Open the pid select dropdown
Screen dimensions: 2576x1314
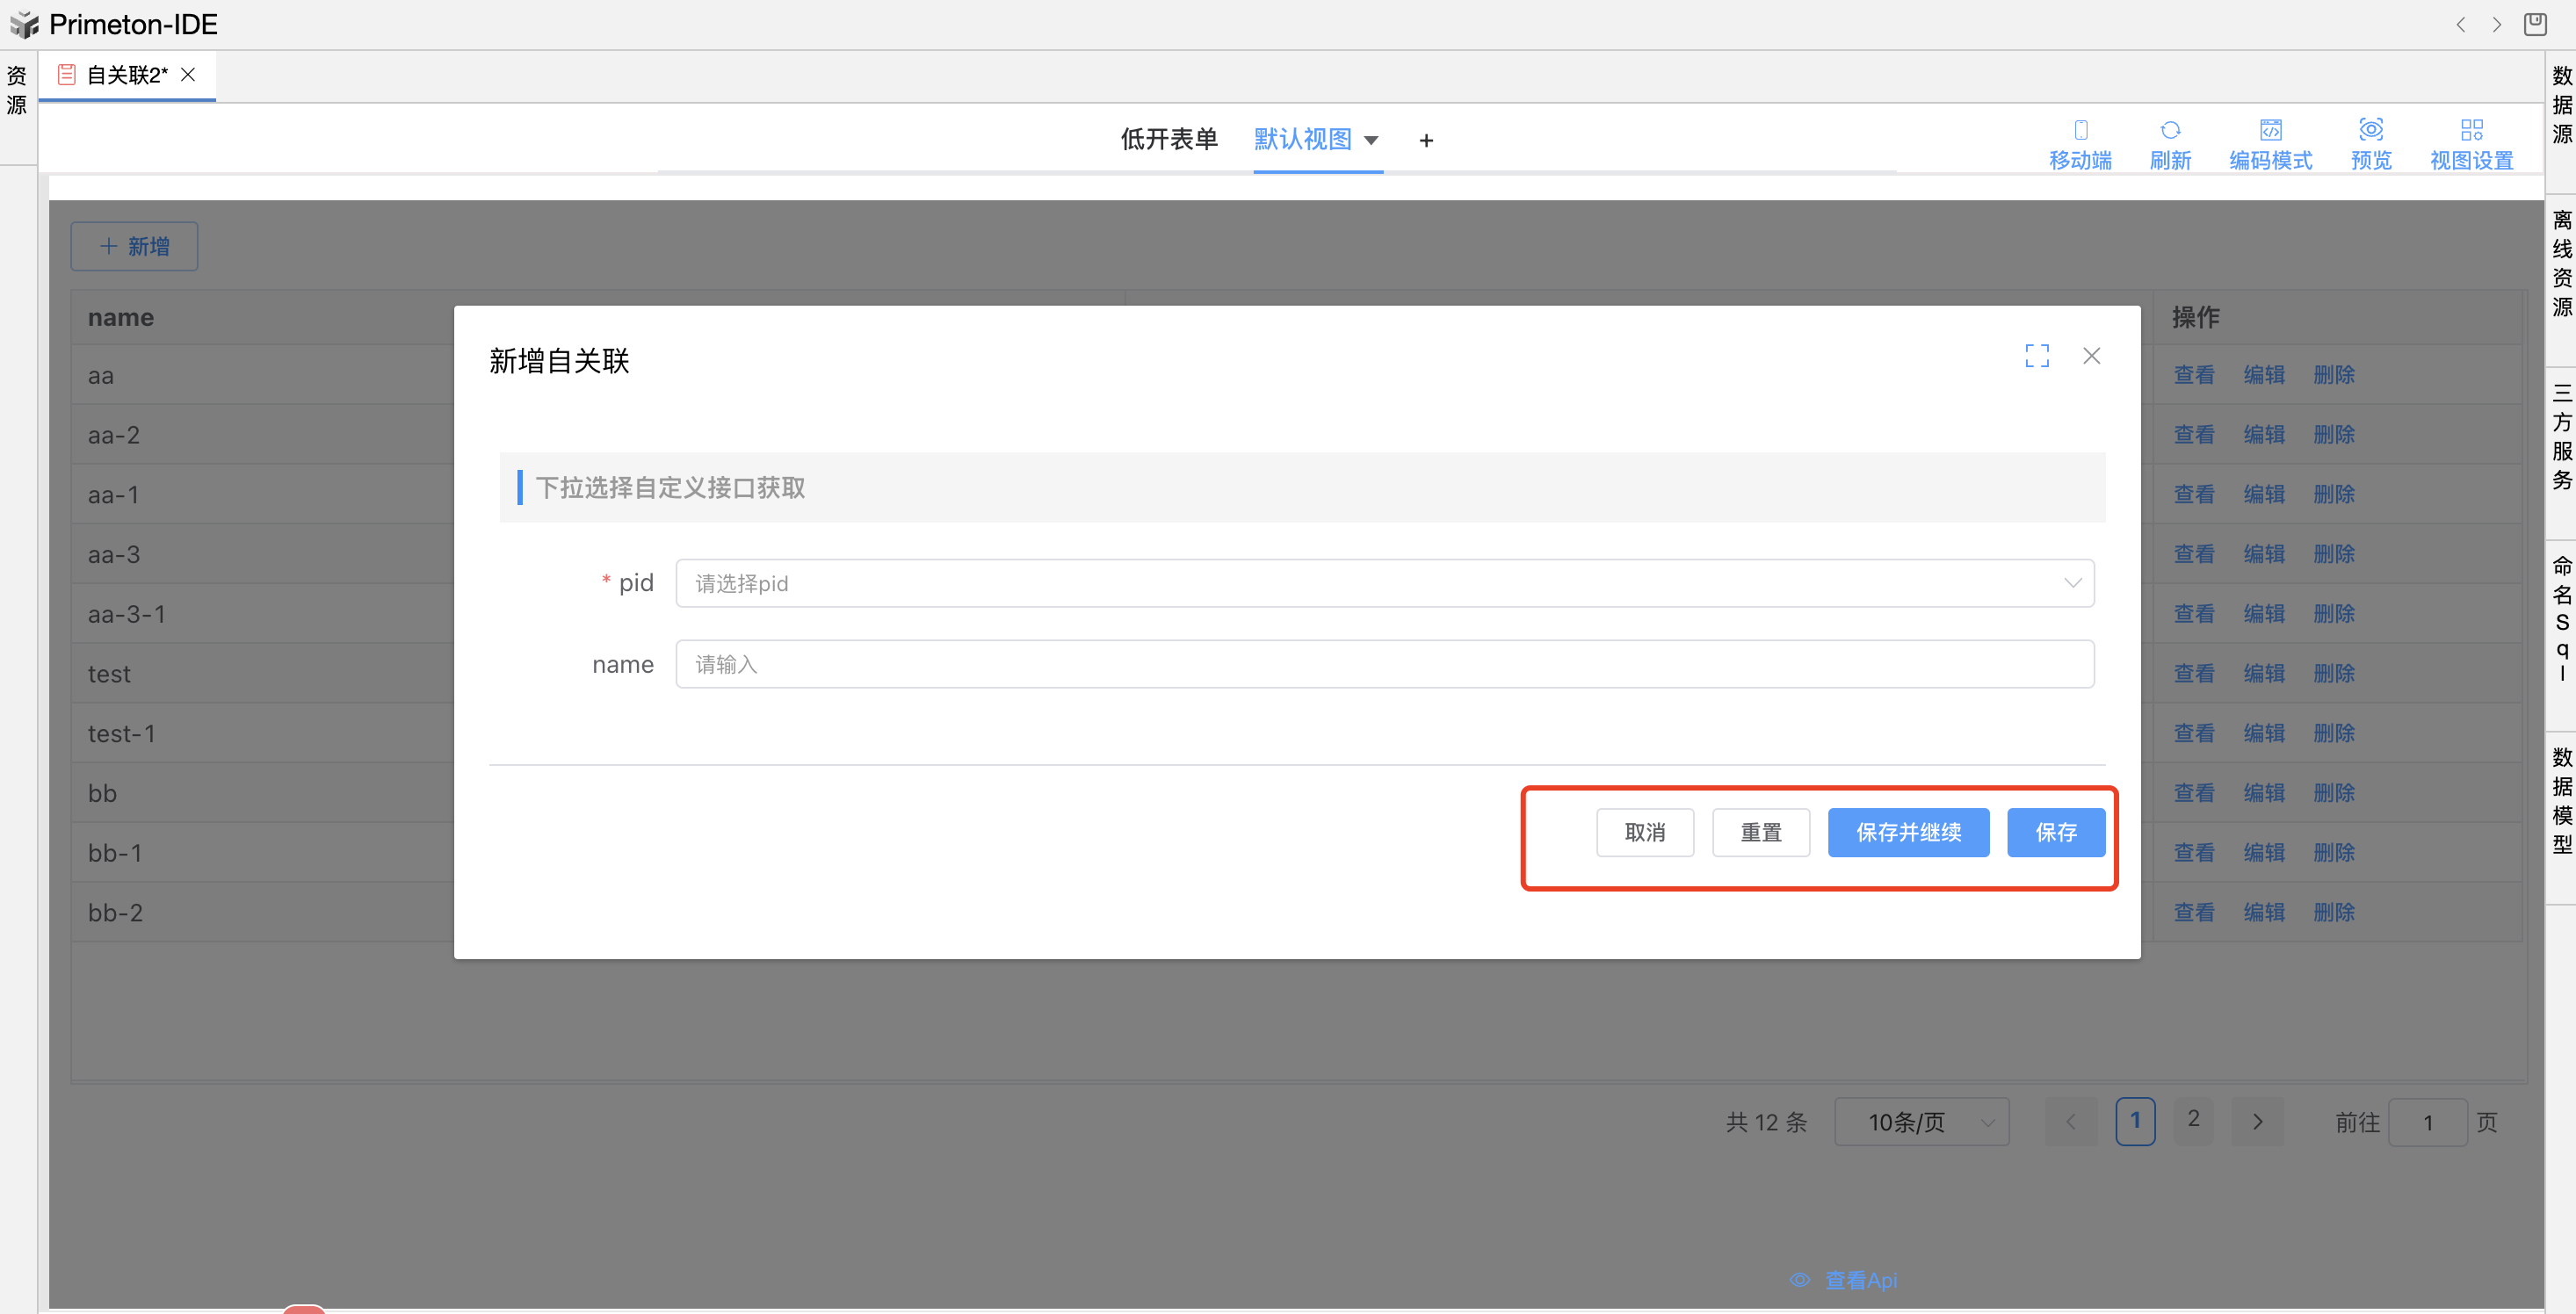pos(1384,583)
